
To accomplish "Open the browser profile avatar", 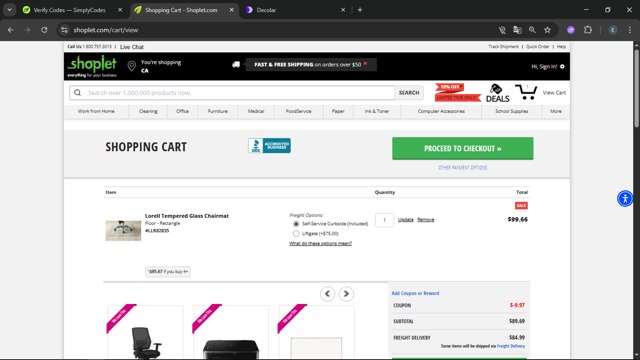I will (613, 30).
